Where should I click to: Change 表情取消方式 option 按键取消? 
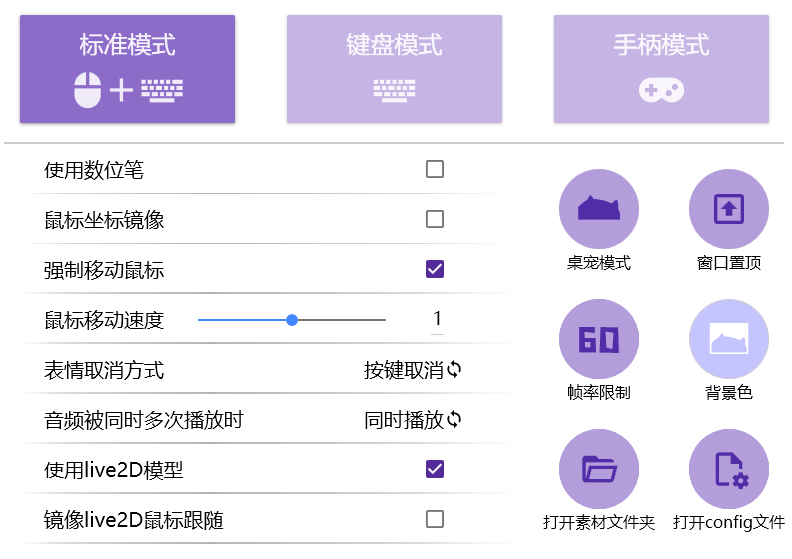click(x=403, y=370)
